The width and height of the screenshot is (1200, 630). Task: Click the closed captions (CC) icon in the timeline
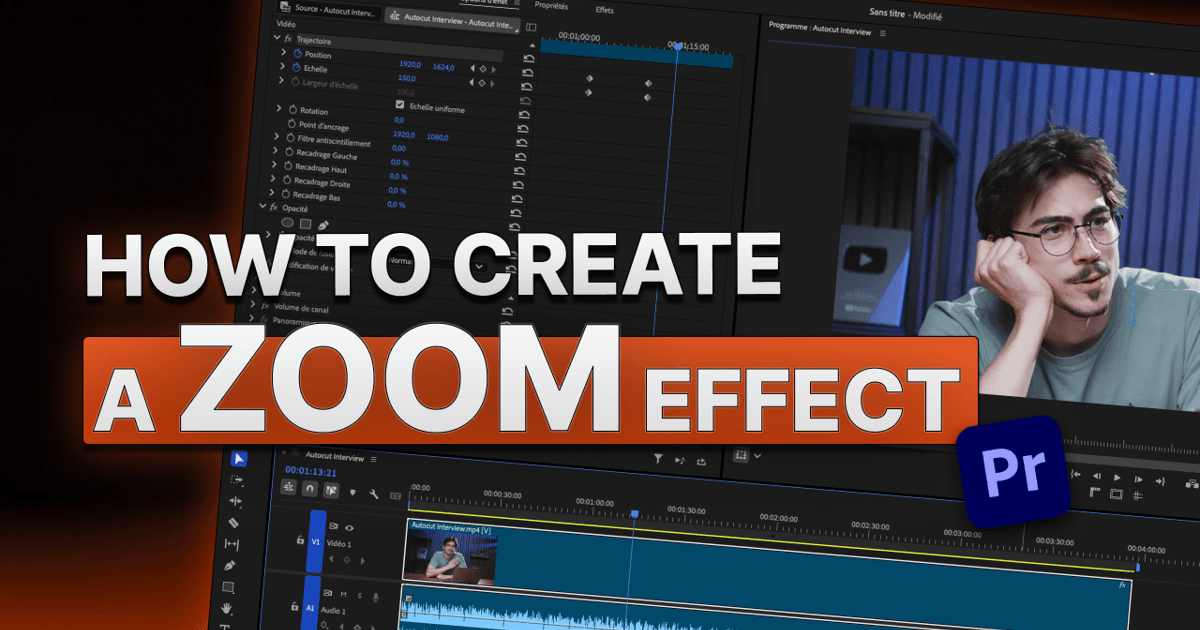point(395,497)
